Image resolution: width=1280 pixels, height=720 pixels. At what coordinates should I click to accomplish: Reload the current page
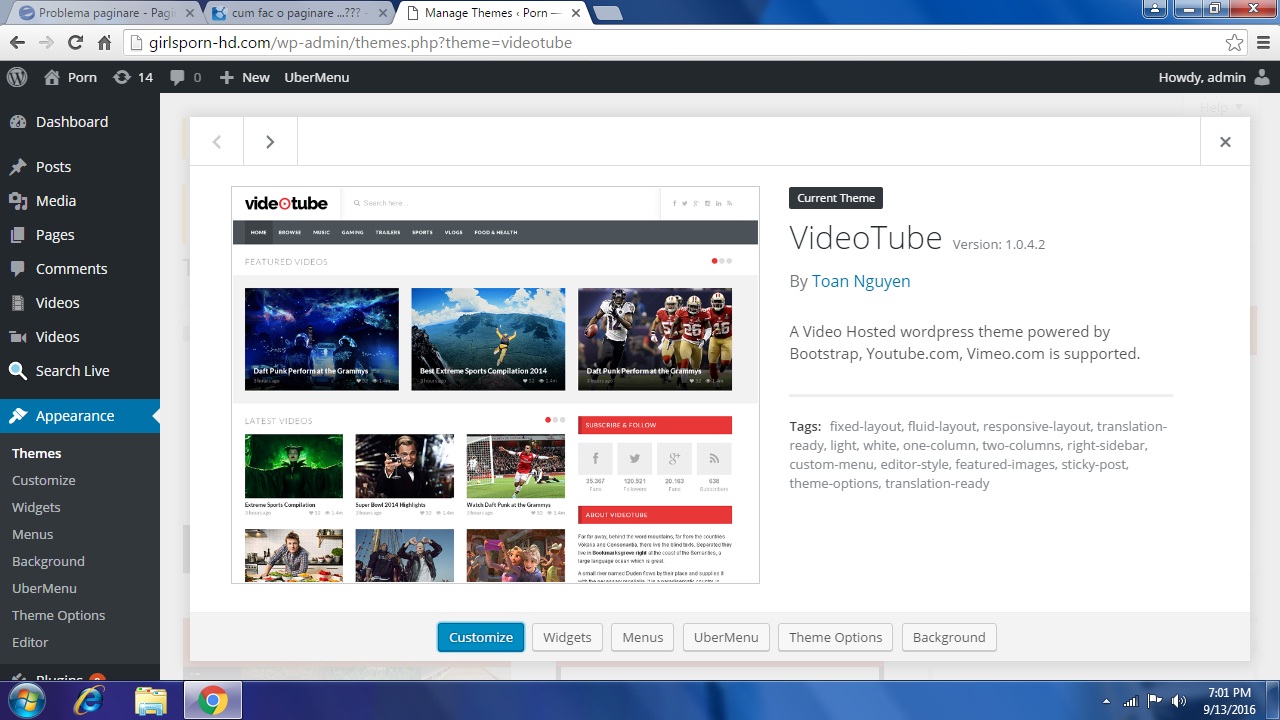(x=75, y=43)
